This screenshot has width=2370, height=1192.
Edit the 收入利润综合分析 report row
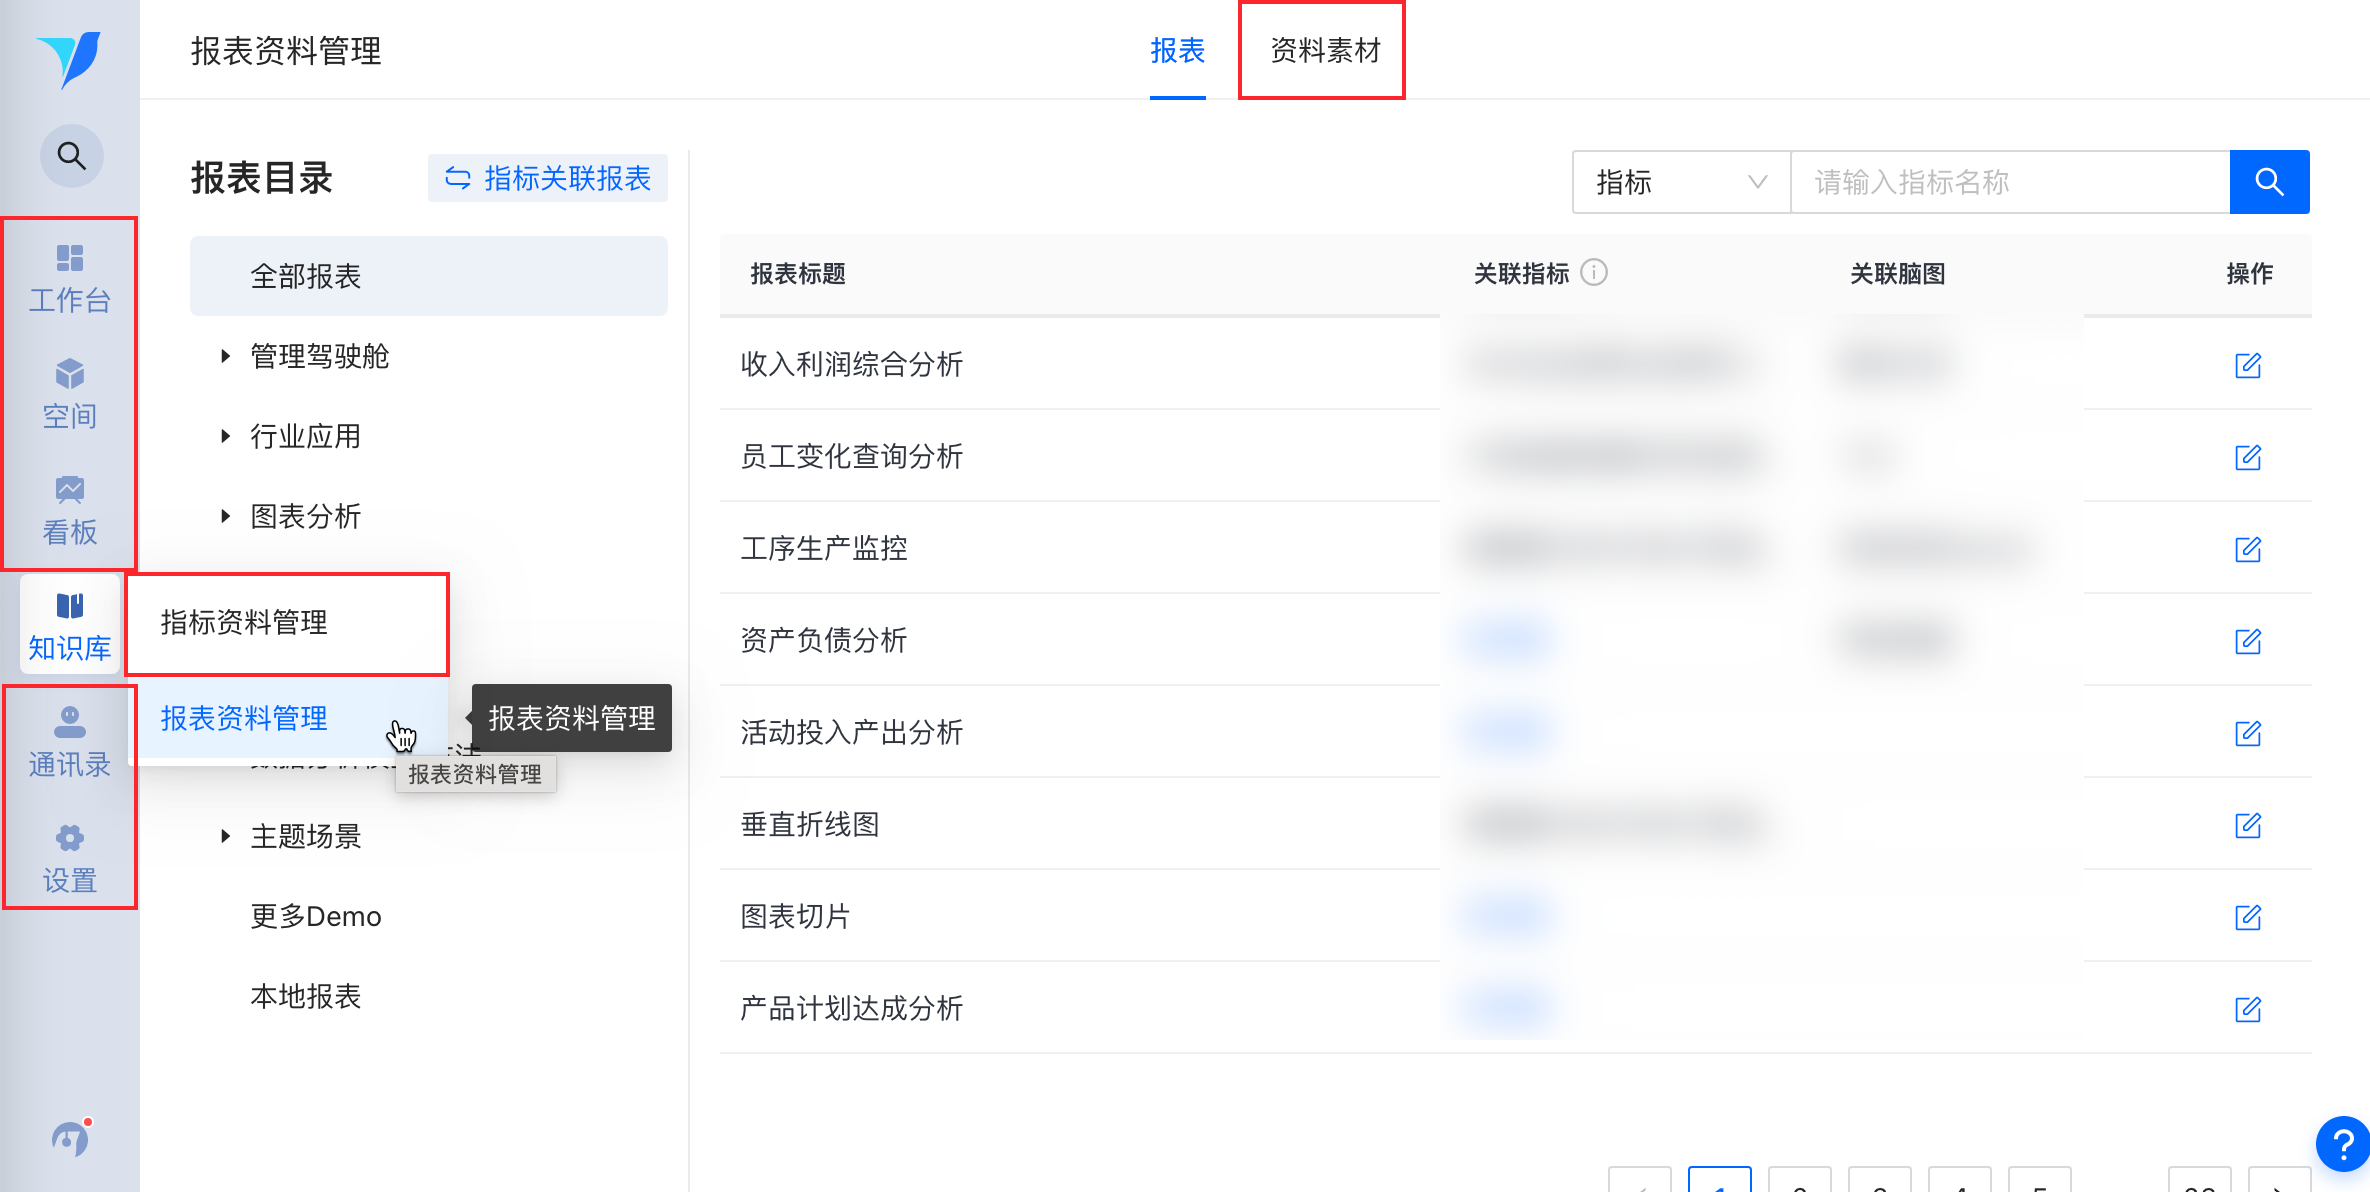coord(2247,365)
